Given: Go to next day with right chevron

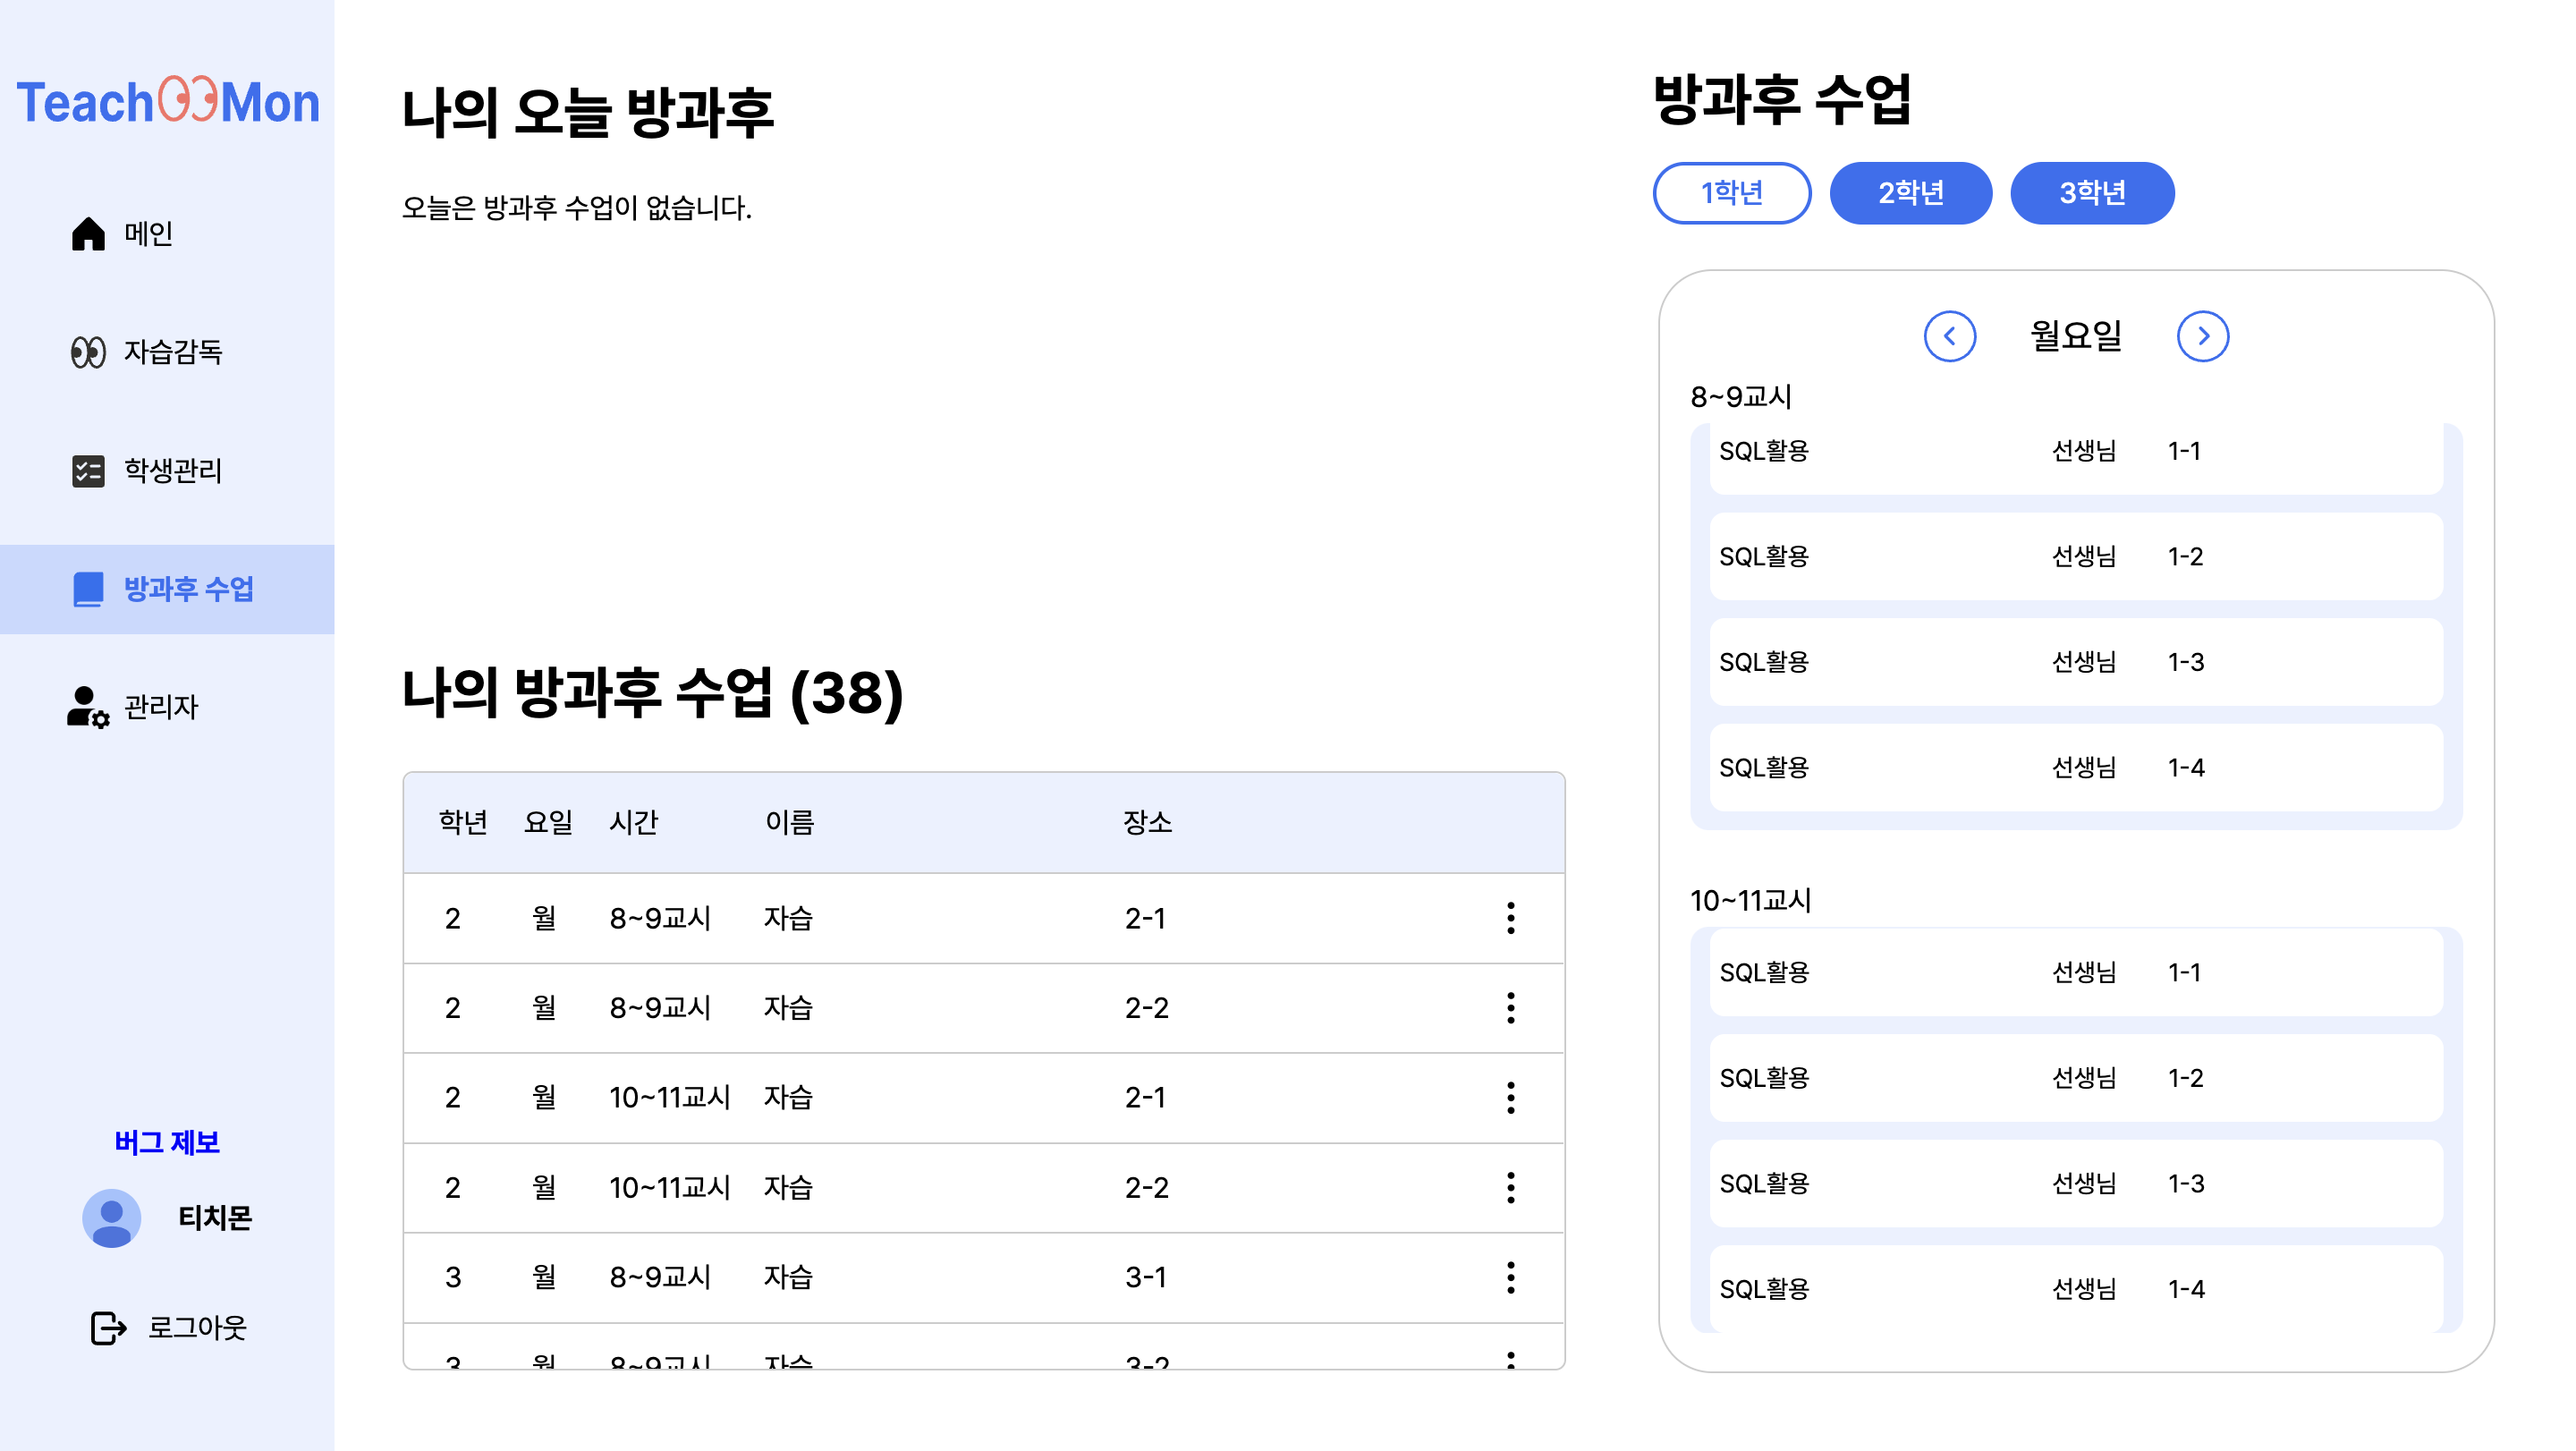Looking at the screenshot, I should [x=2202, y=337].
